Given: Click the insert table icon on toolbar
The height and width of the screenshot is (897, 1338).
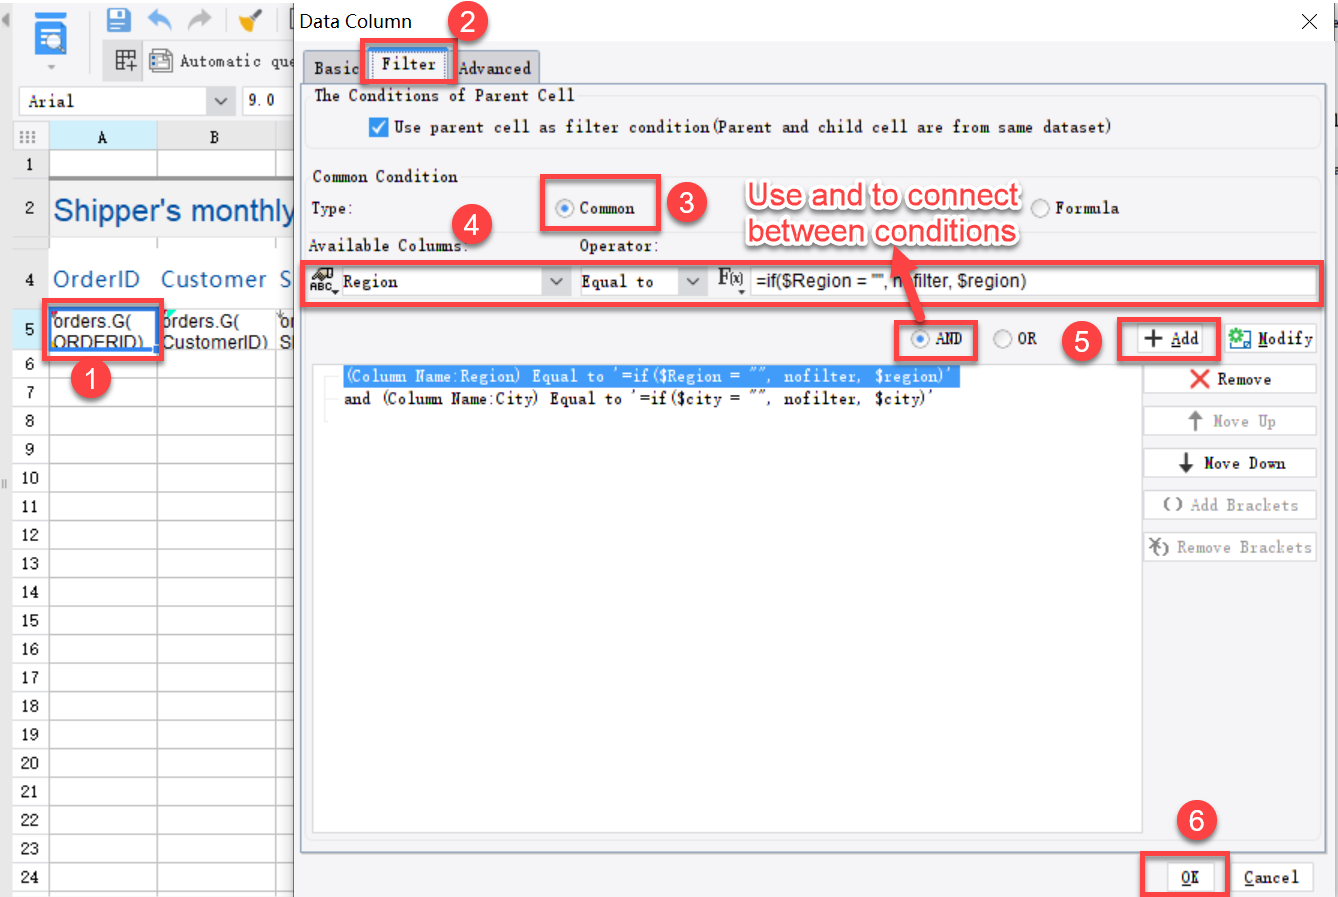Looking at the screenshot, I should pyautogui.click(x=124, y=60).
